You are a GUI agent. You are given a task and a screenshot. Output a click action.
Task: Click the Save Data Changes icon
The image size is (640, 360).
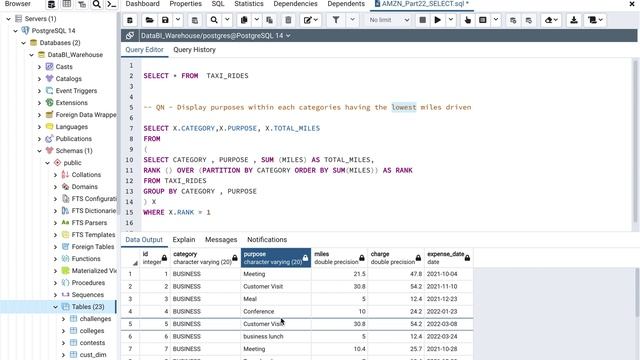[195, 20]
